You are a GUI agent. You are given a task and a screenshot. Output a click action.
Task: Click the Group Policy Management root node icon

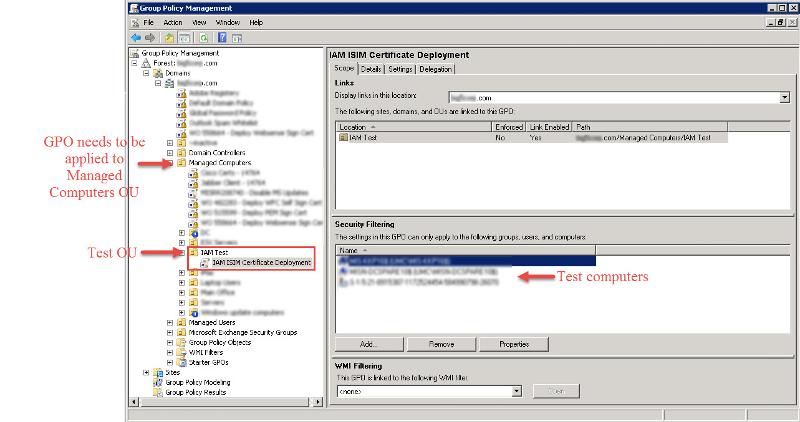click(x=135, y=53)
